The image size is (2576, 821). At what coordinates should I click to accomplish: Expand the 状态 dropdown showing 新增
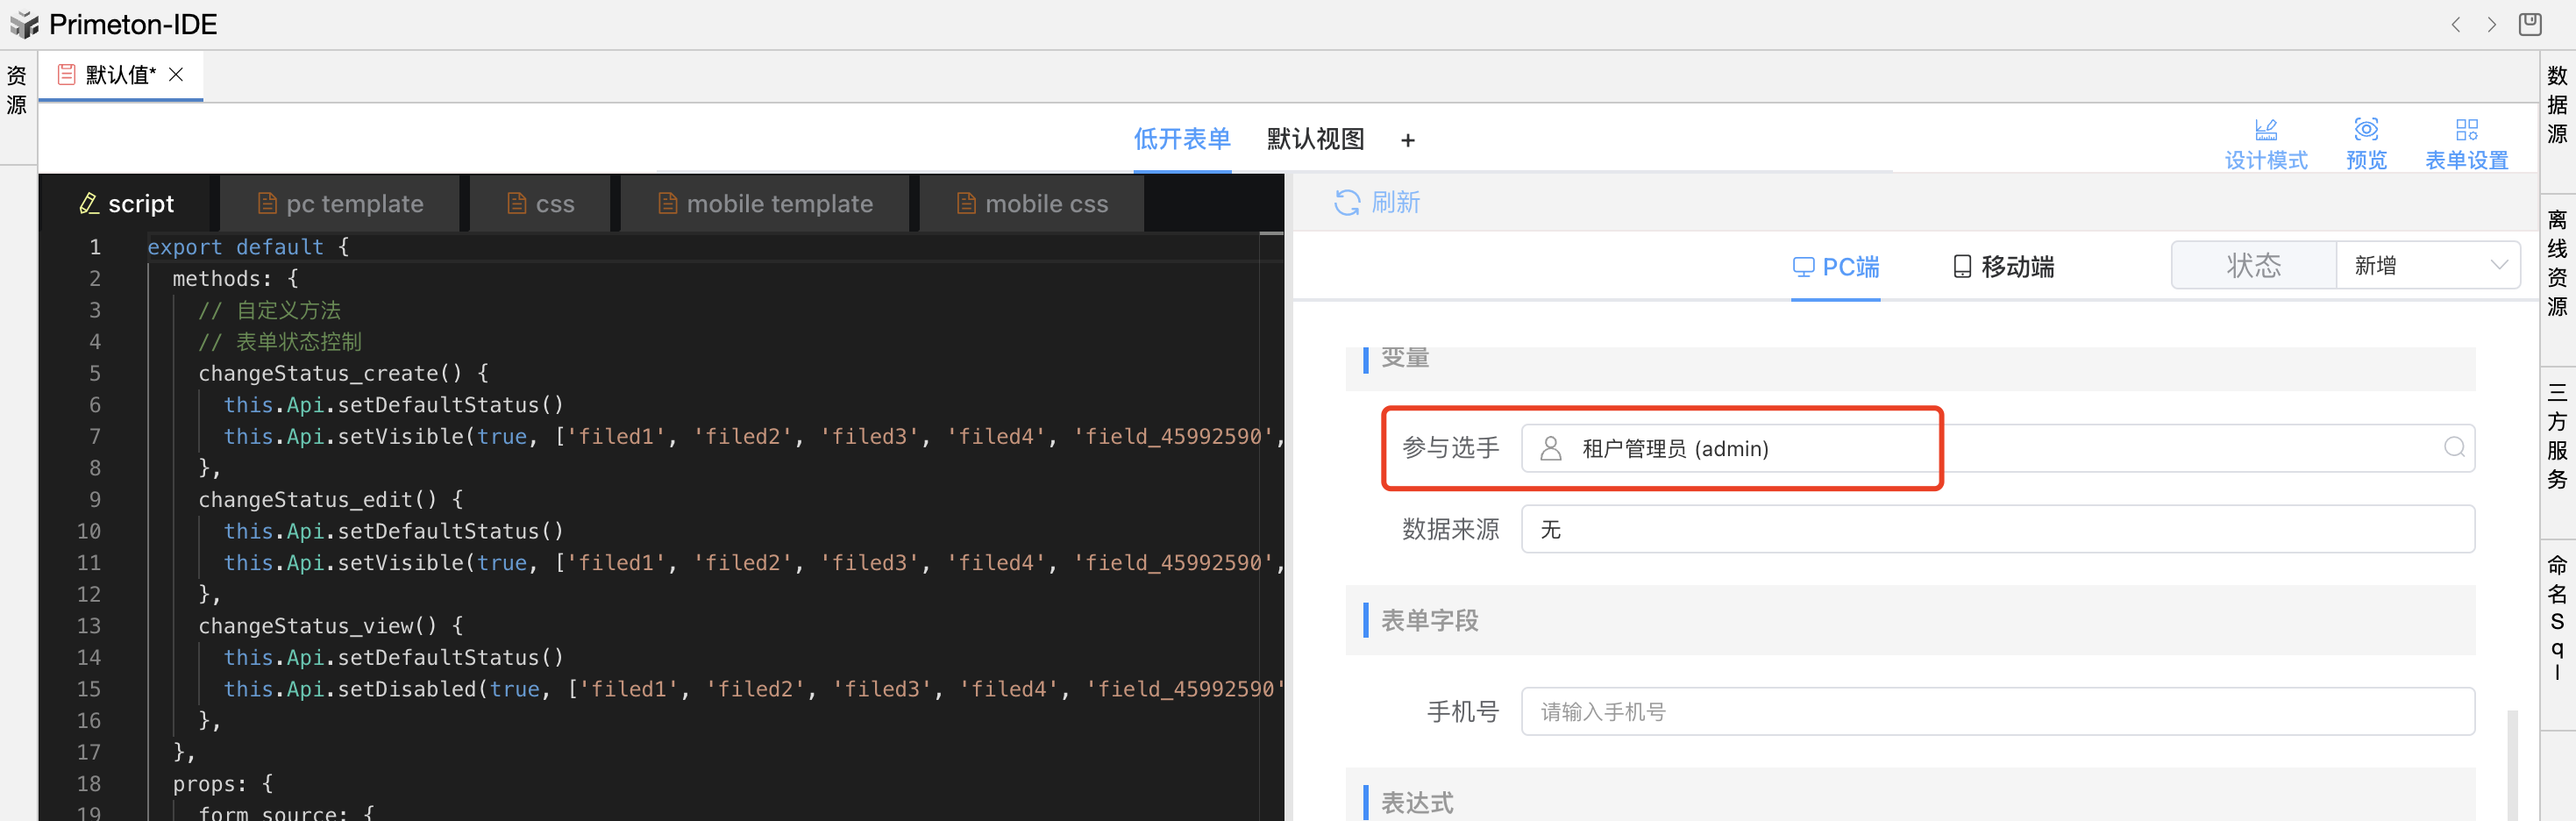tap(2426, 266)
